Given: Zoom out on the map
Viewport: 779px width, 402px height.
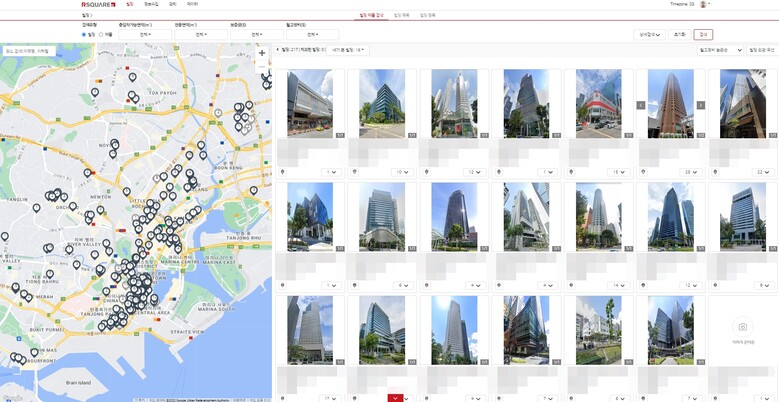Looking at the screenshot, I should (262, 66).
